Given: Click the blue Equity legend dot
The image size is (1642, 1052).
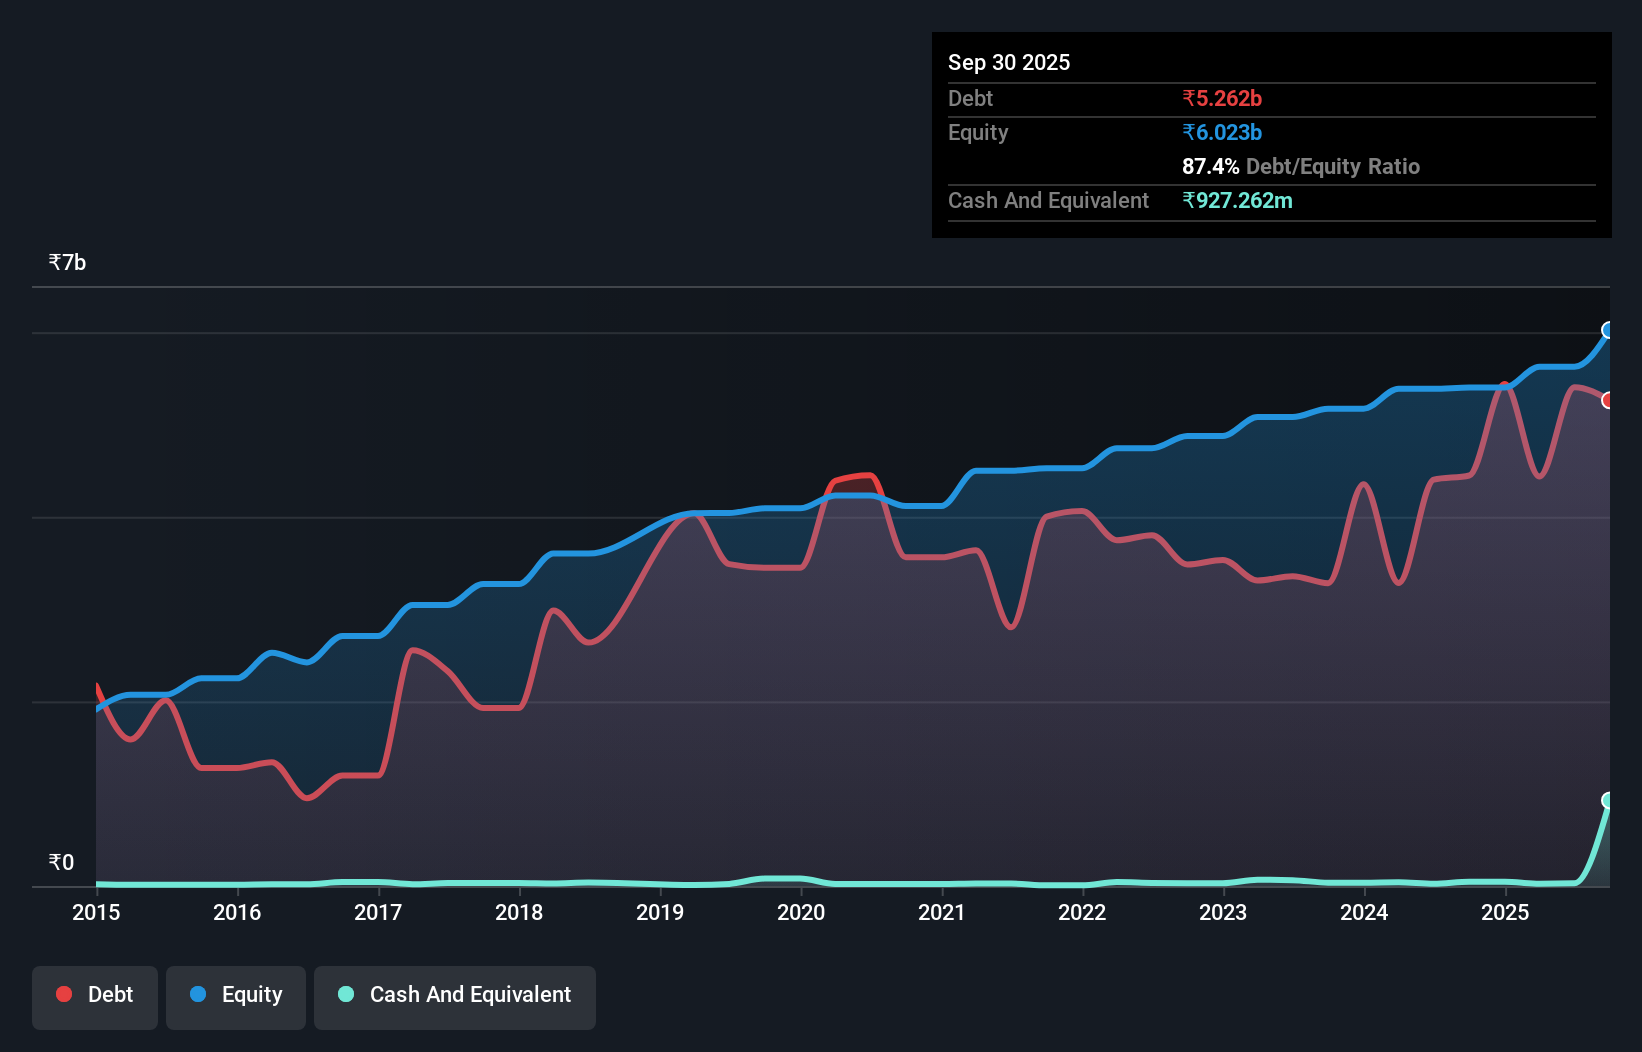Looking at the screenshot, I should [198, 995].
